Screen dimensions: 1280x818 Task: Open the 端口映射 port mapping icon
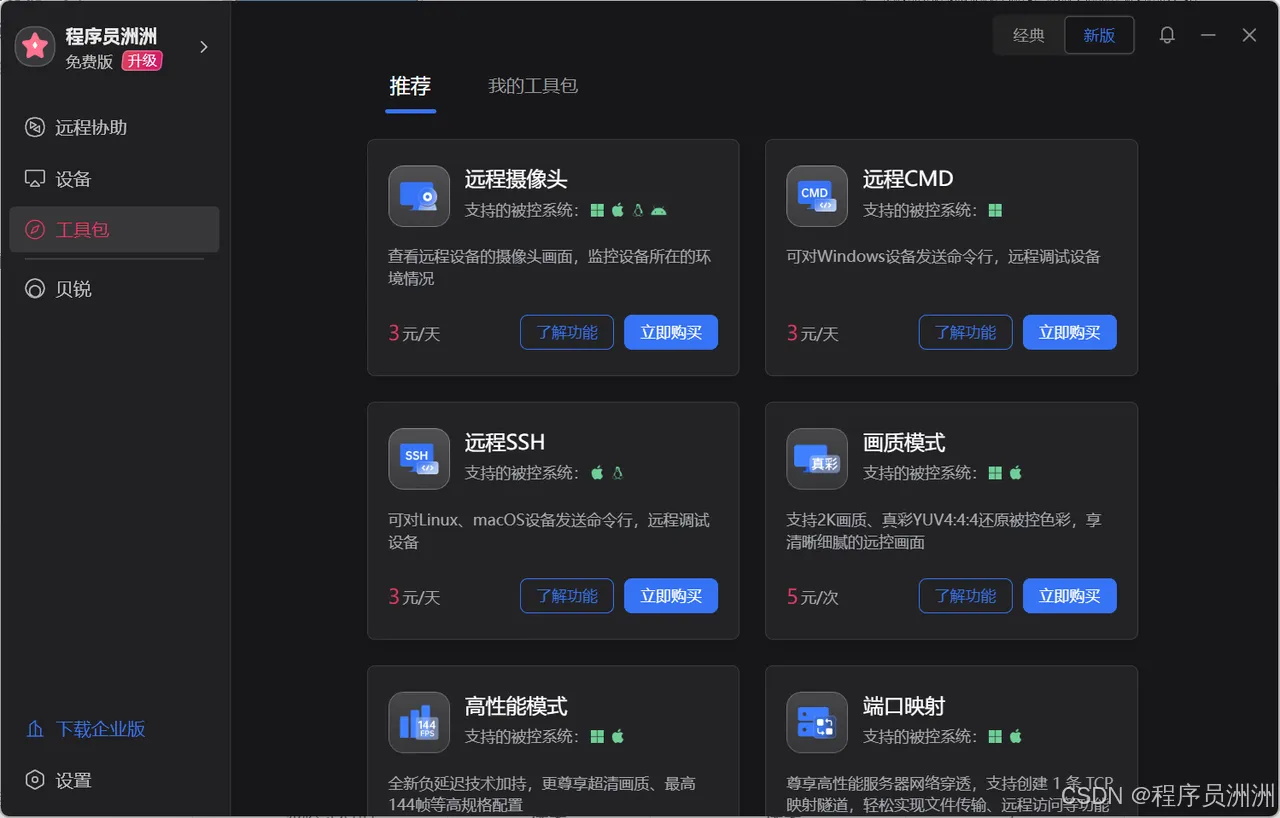(x=816, y=722)
